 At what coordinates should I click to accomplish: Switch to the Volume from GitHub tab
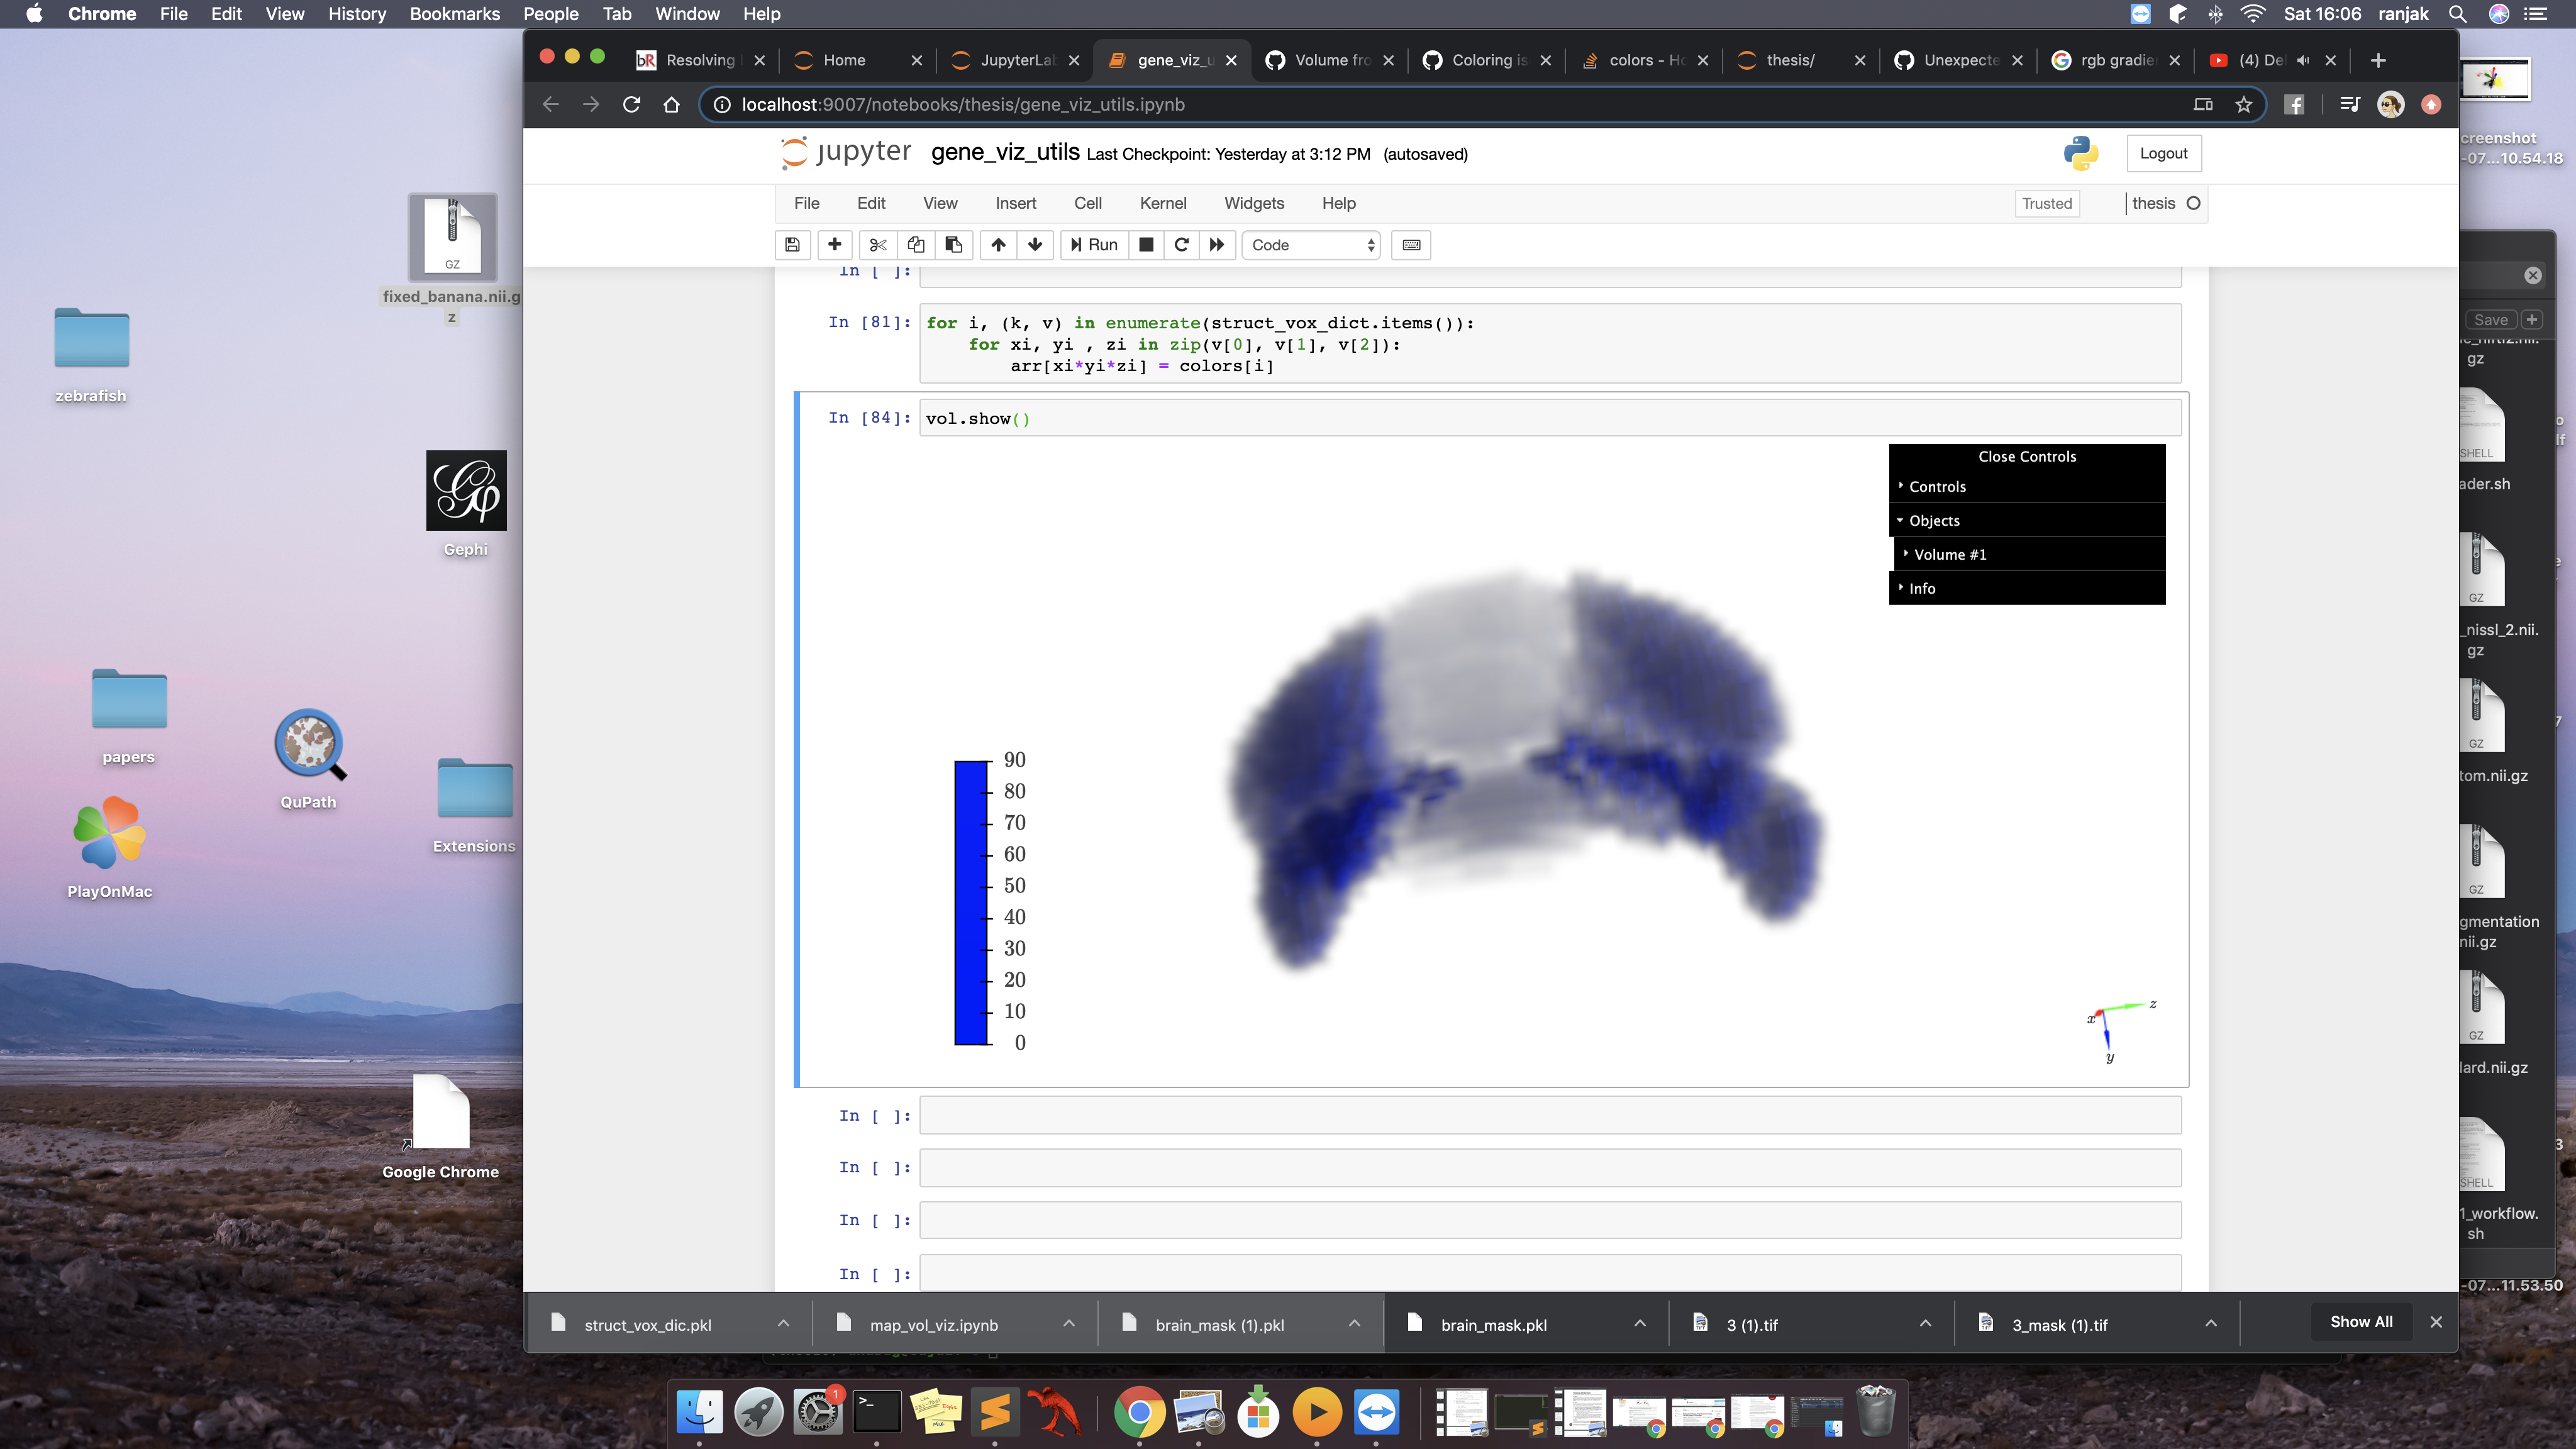(1330, 60)
